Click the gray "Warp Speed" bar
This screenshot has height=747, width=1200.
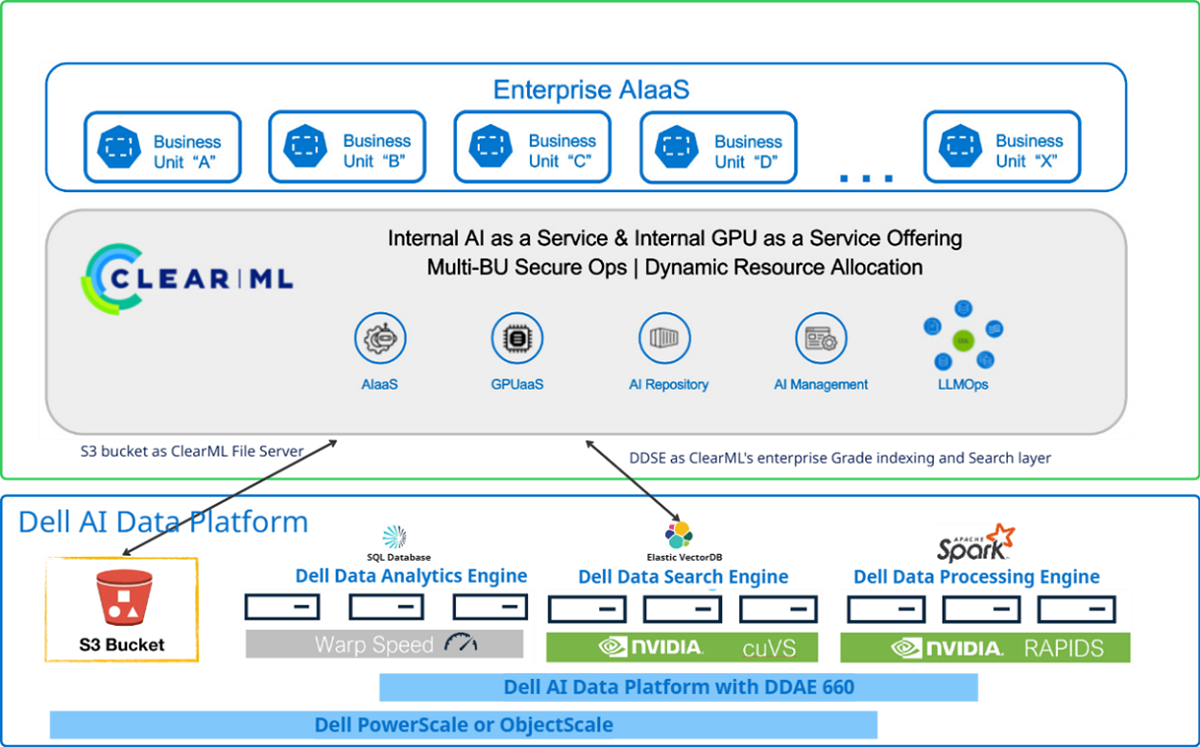(x=385, y=644)
